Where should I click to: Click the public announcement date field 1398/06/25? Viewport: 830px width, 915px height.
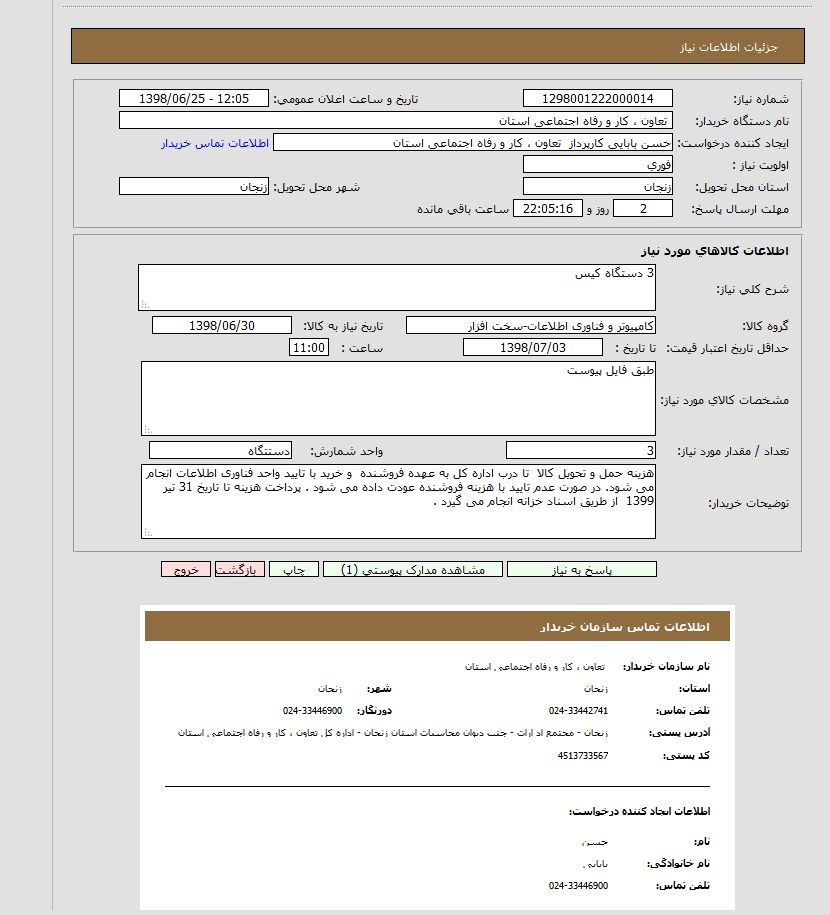[x=194, y=98]
